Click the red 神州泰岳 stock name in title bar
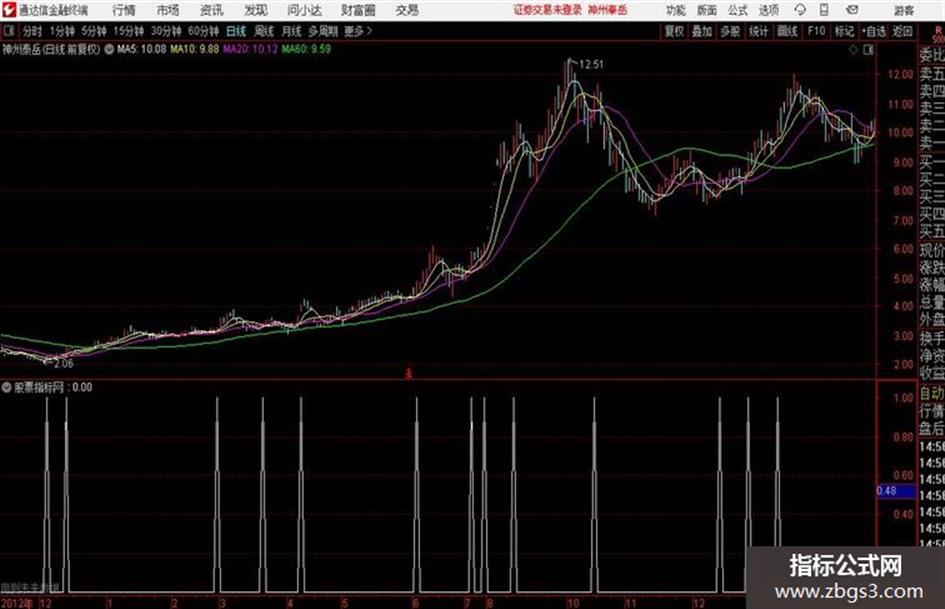This screenshot has width=945, height=609. click(x=608, y=10)
